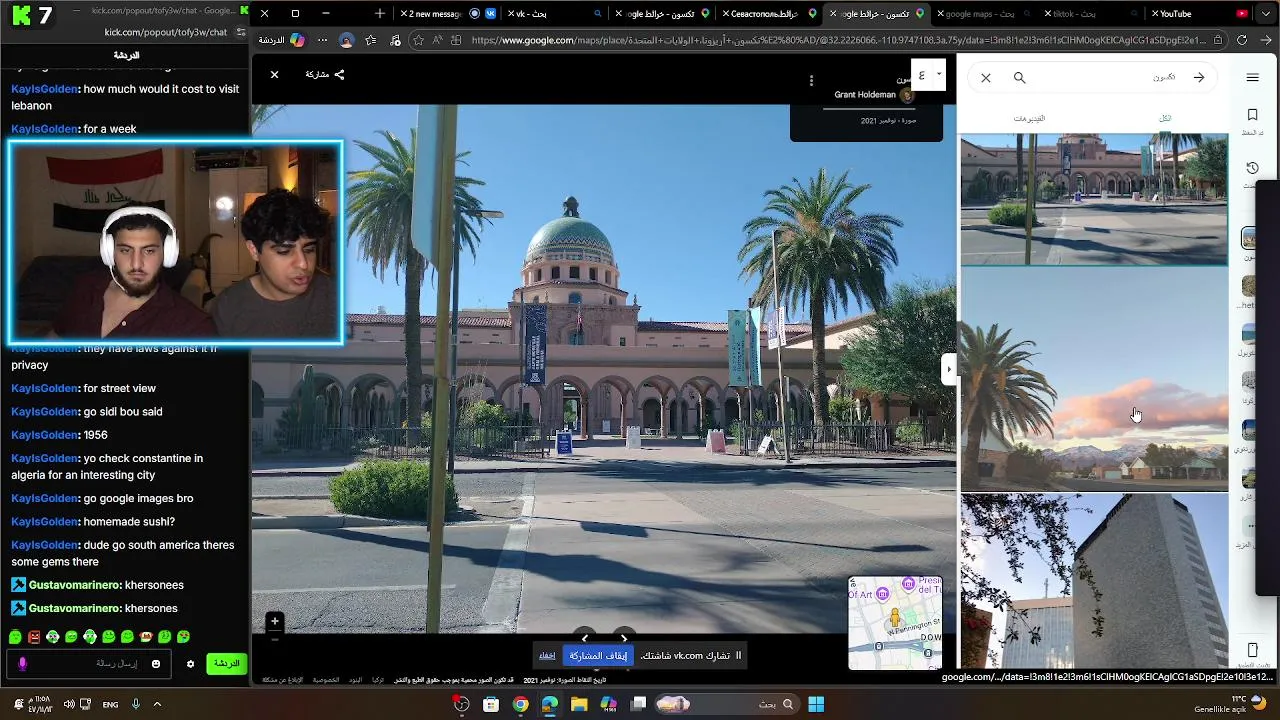Add page to favorites star icon

(419, 41)
